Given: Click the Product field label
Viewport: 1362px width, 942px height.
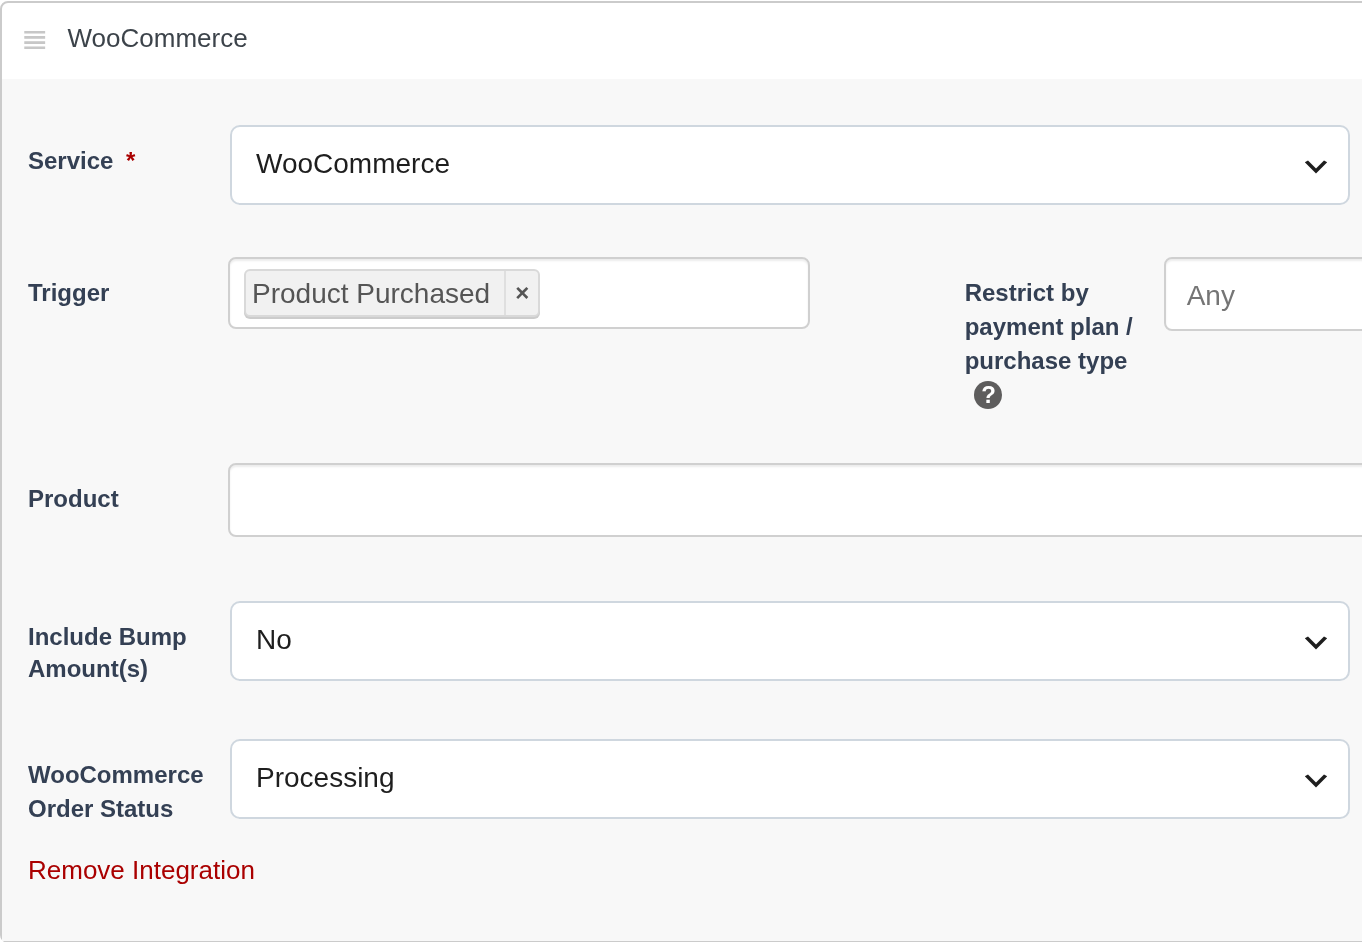Looking at the screenshot, I should coord(73,499).
